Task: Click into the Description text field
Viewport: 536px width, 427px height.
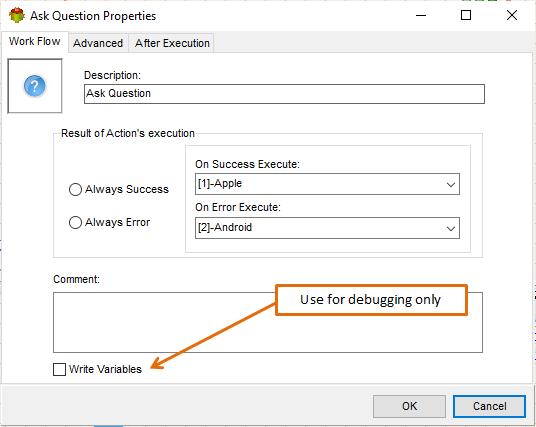Action: pos(284,94)
